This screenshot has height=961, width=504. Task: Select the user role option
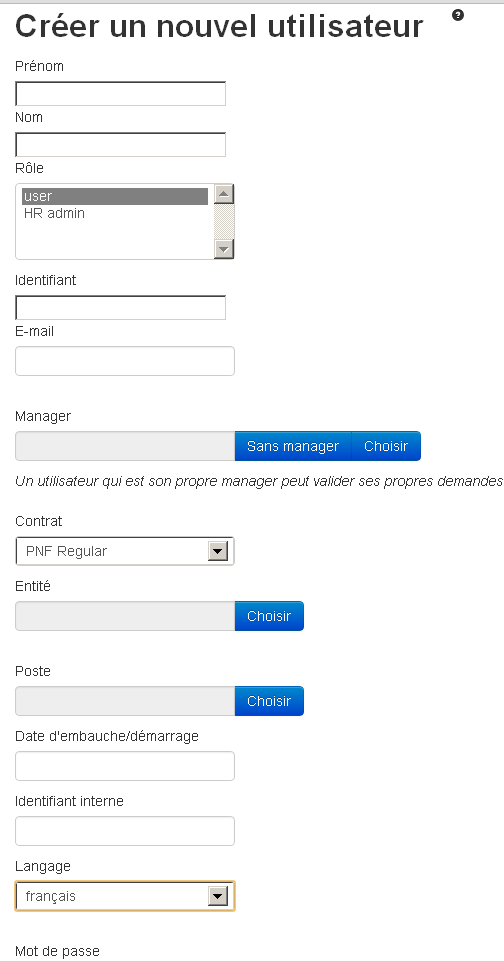point(115,196)
